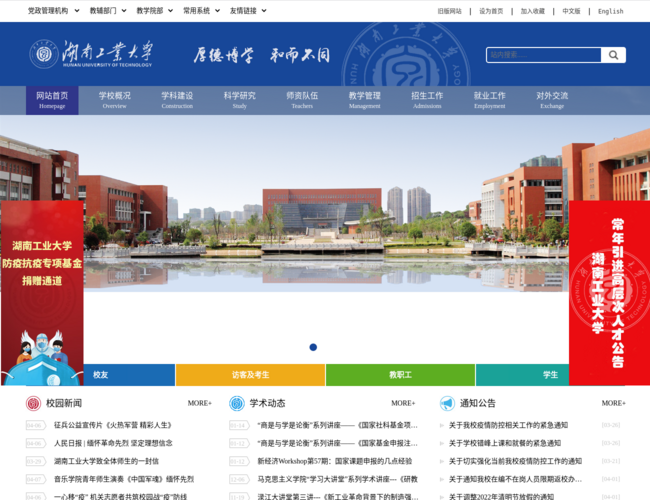Expand the 常用系统 dropdown
Viewport: 650px width, 500px height.
[x=201, y=11]
